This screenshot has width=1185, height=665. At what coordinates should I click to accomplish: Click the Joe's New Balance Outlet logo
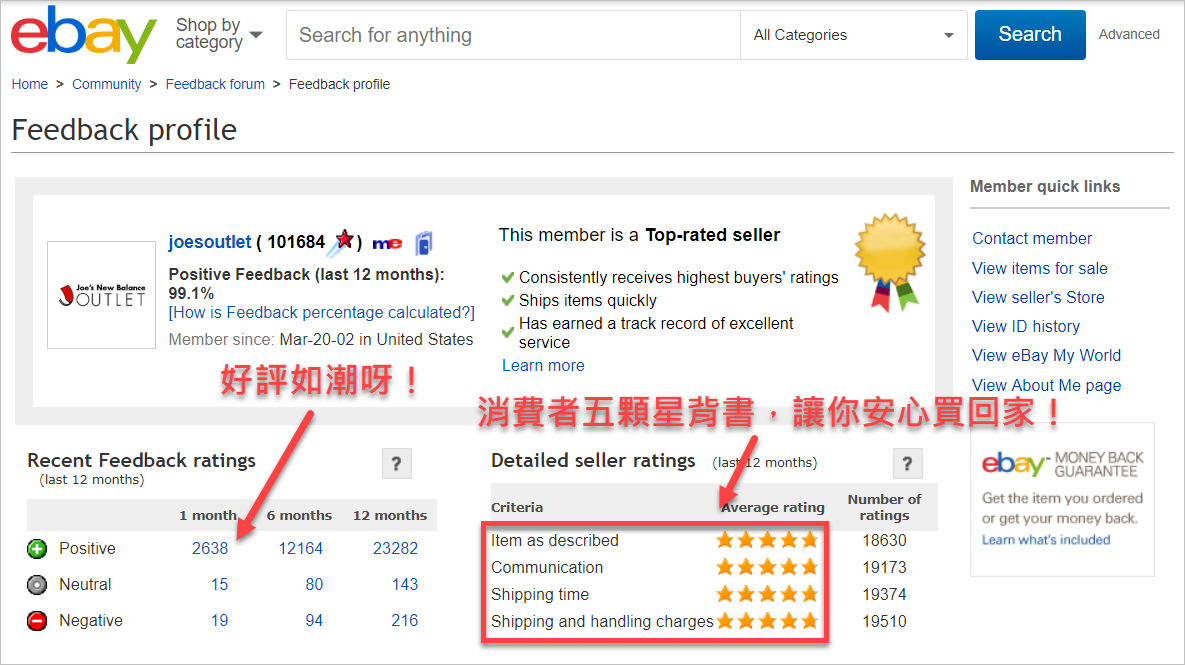point(102,295)
